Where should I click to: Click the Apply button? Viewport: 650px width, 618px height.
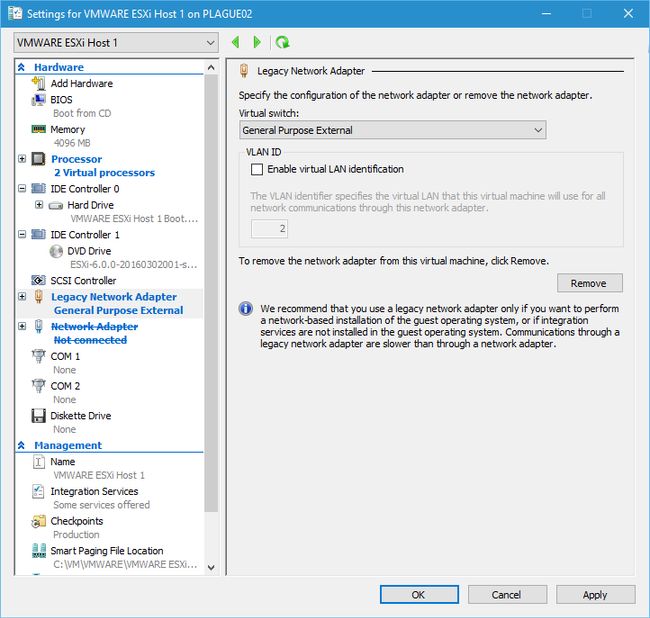[x=595, y=595]
